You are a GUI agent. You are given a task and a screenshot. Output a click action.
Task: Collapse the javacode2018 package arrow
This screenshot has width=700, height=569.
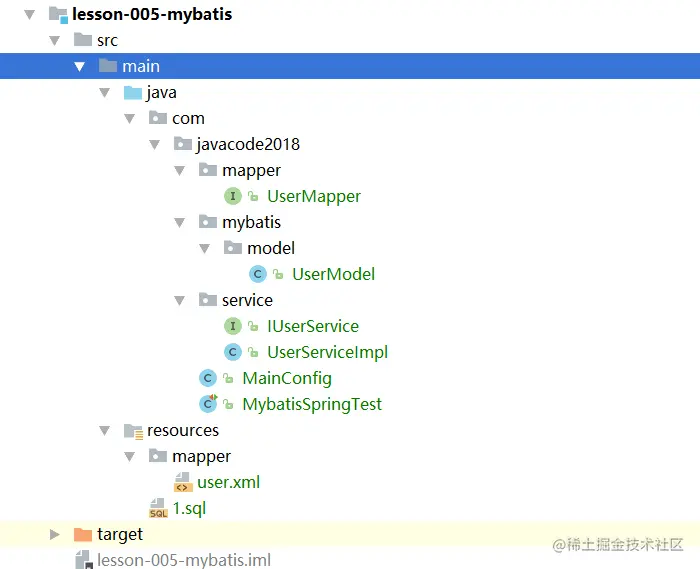pyautogui.click(x=154, y=145)
